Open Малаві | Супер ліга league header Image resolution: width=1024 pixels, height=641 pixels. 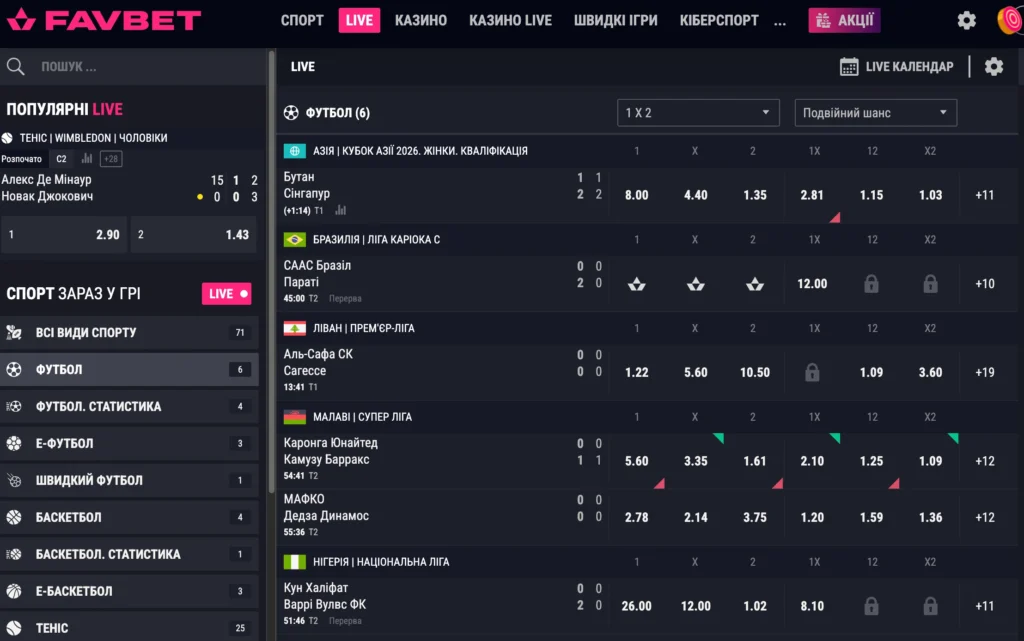362,416
